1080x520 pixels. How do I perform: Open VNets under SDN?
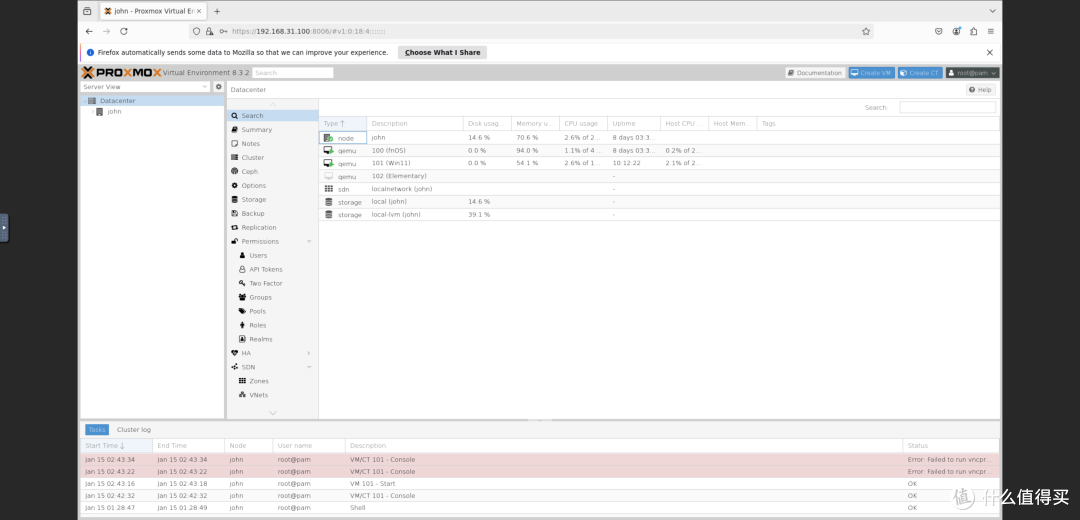[273, 395]
